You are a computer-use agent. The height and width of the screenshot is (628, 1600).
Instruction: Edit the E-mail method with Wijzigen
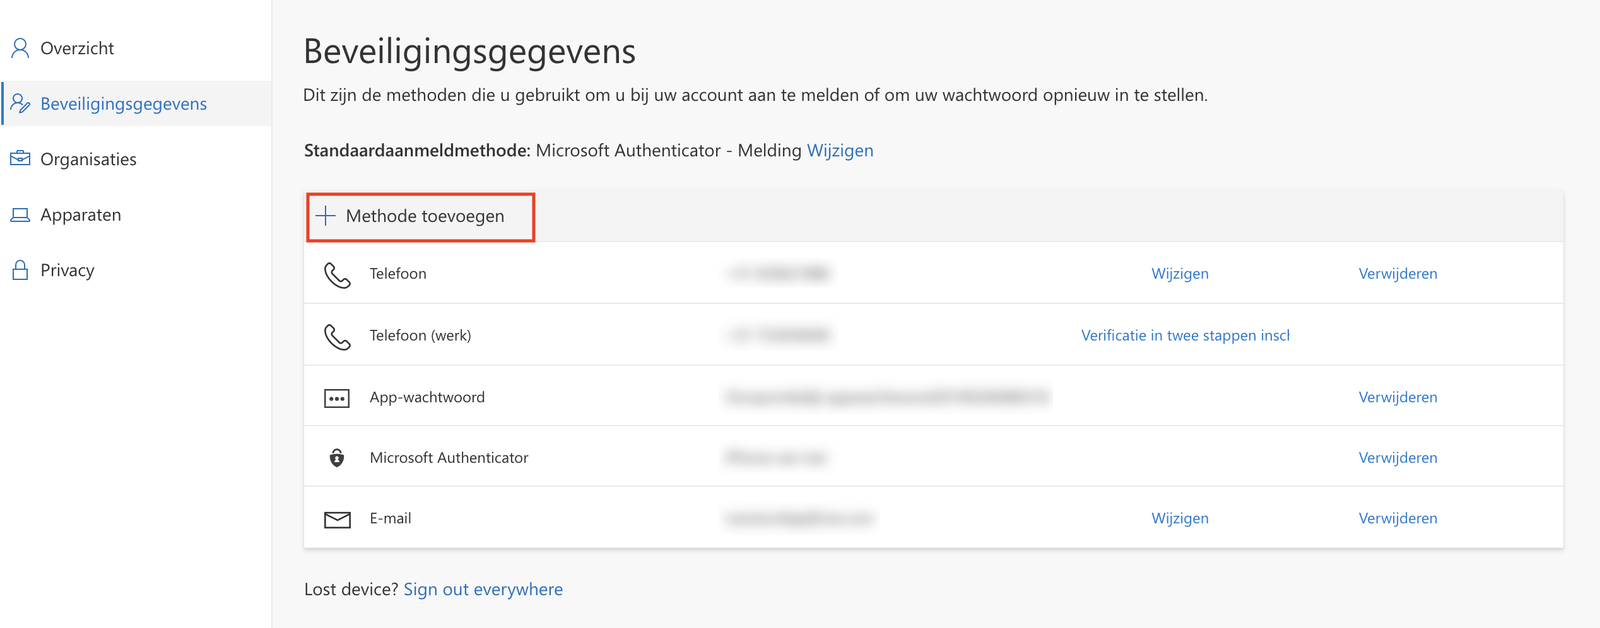tap(1179, 519)
